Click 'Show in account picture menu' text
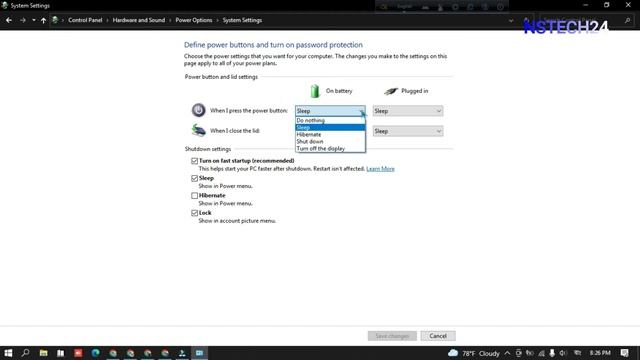Viewport: 640px width, 360px height. coord(237,221)
